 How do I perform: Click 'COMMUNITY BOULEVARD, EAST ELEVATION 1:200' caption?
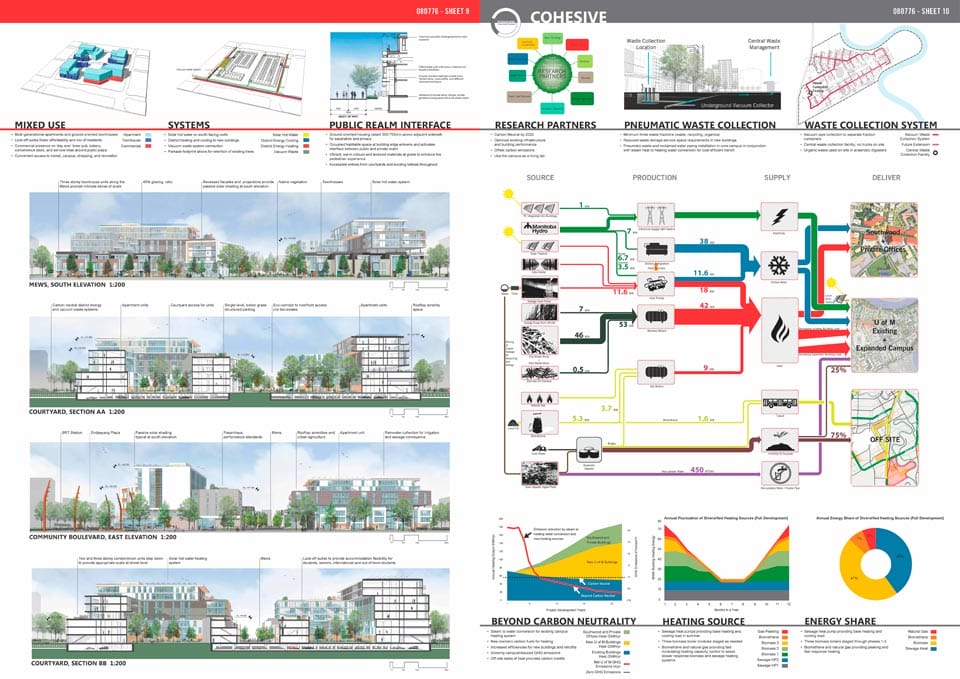pyautogui.click(x=102, y=537)
